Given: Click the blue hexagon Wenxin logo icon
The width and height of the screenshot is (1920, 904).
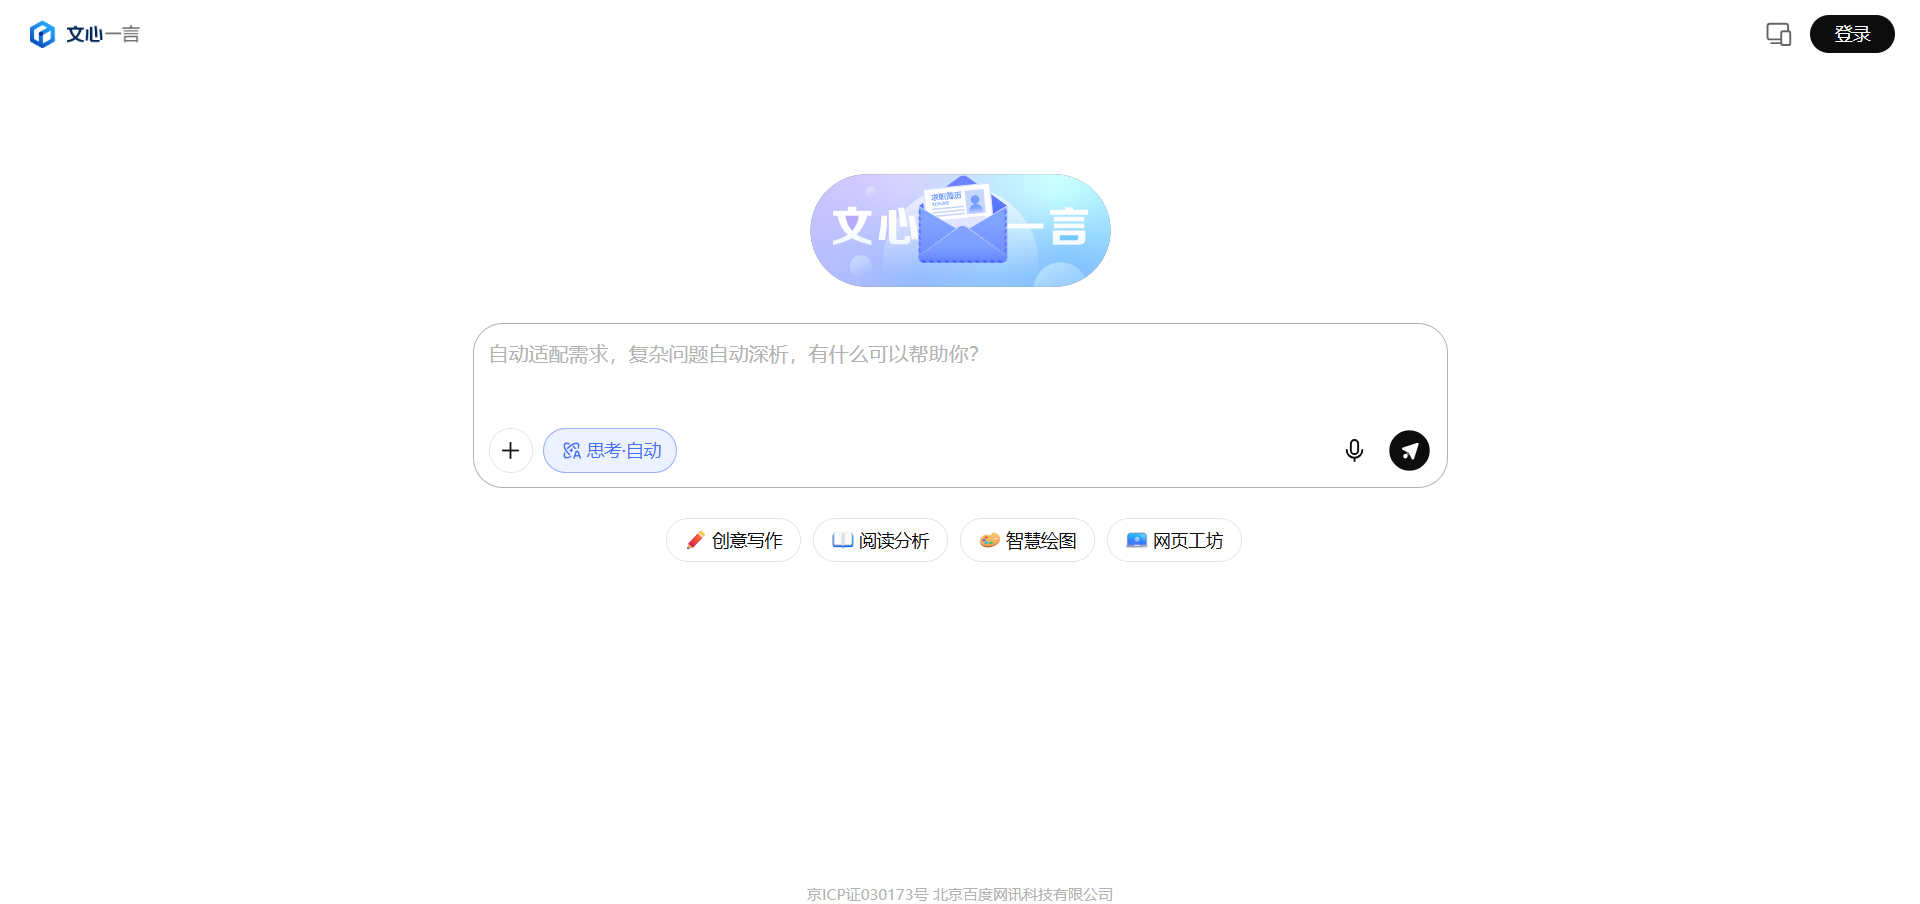Looking at the screenshot, I should [42, 34].
